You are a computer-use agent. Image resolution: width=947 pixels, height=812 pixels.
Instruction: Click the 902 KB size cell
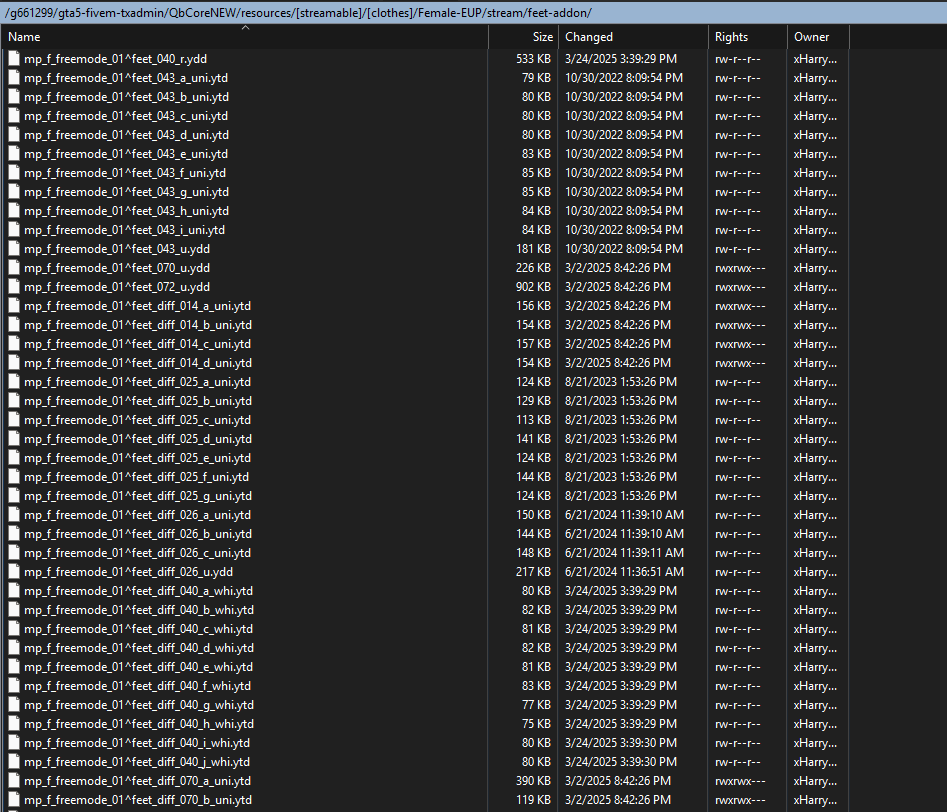[534, 287]
